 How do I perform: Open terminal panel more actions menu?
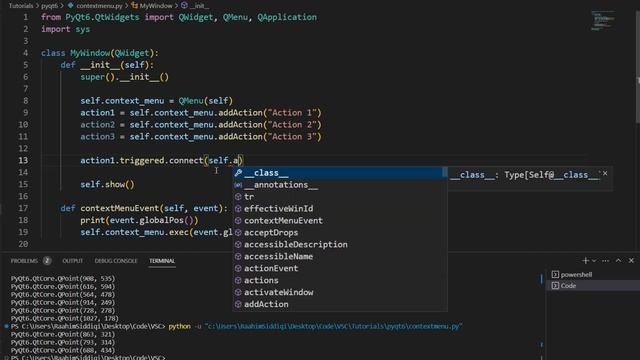tap(605, 260)
